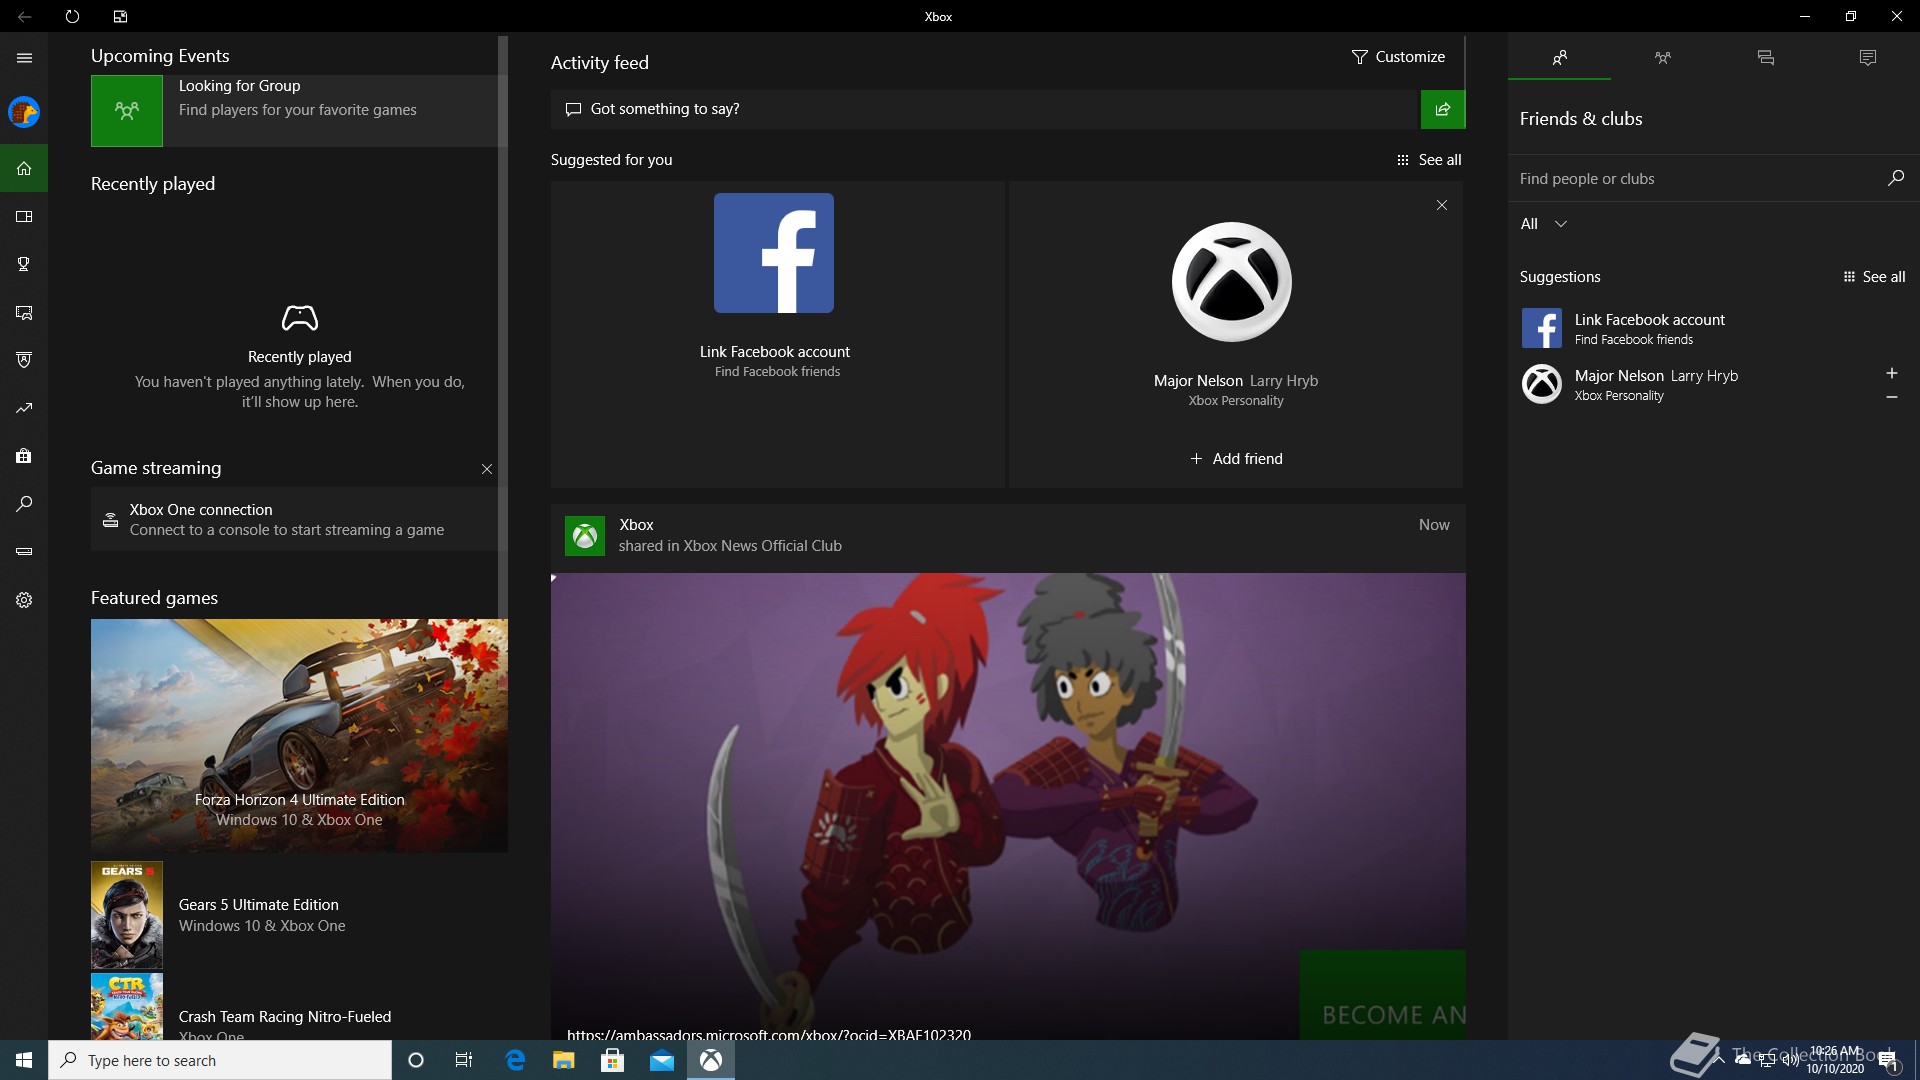Click the taskbar Type here to search box
1920x1080 pixels.
pyautogui.click(x=220, y=1060)
